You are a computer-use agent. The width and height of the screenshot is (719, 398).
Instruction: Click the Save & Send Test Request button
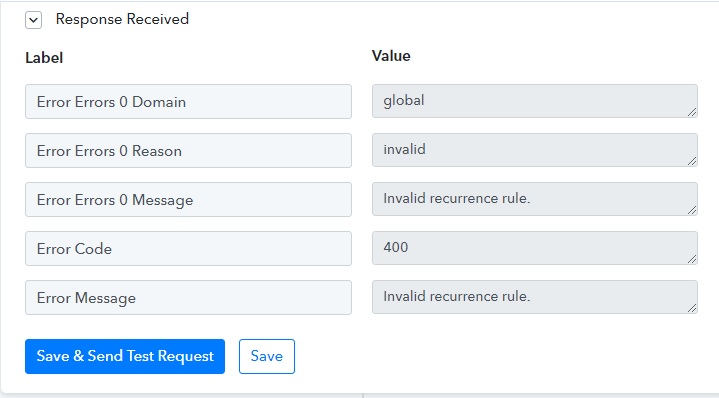tap(125, 356)
